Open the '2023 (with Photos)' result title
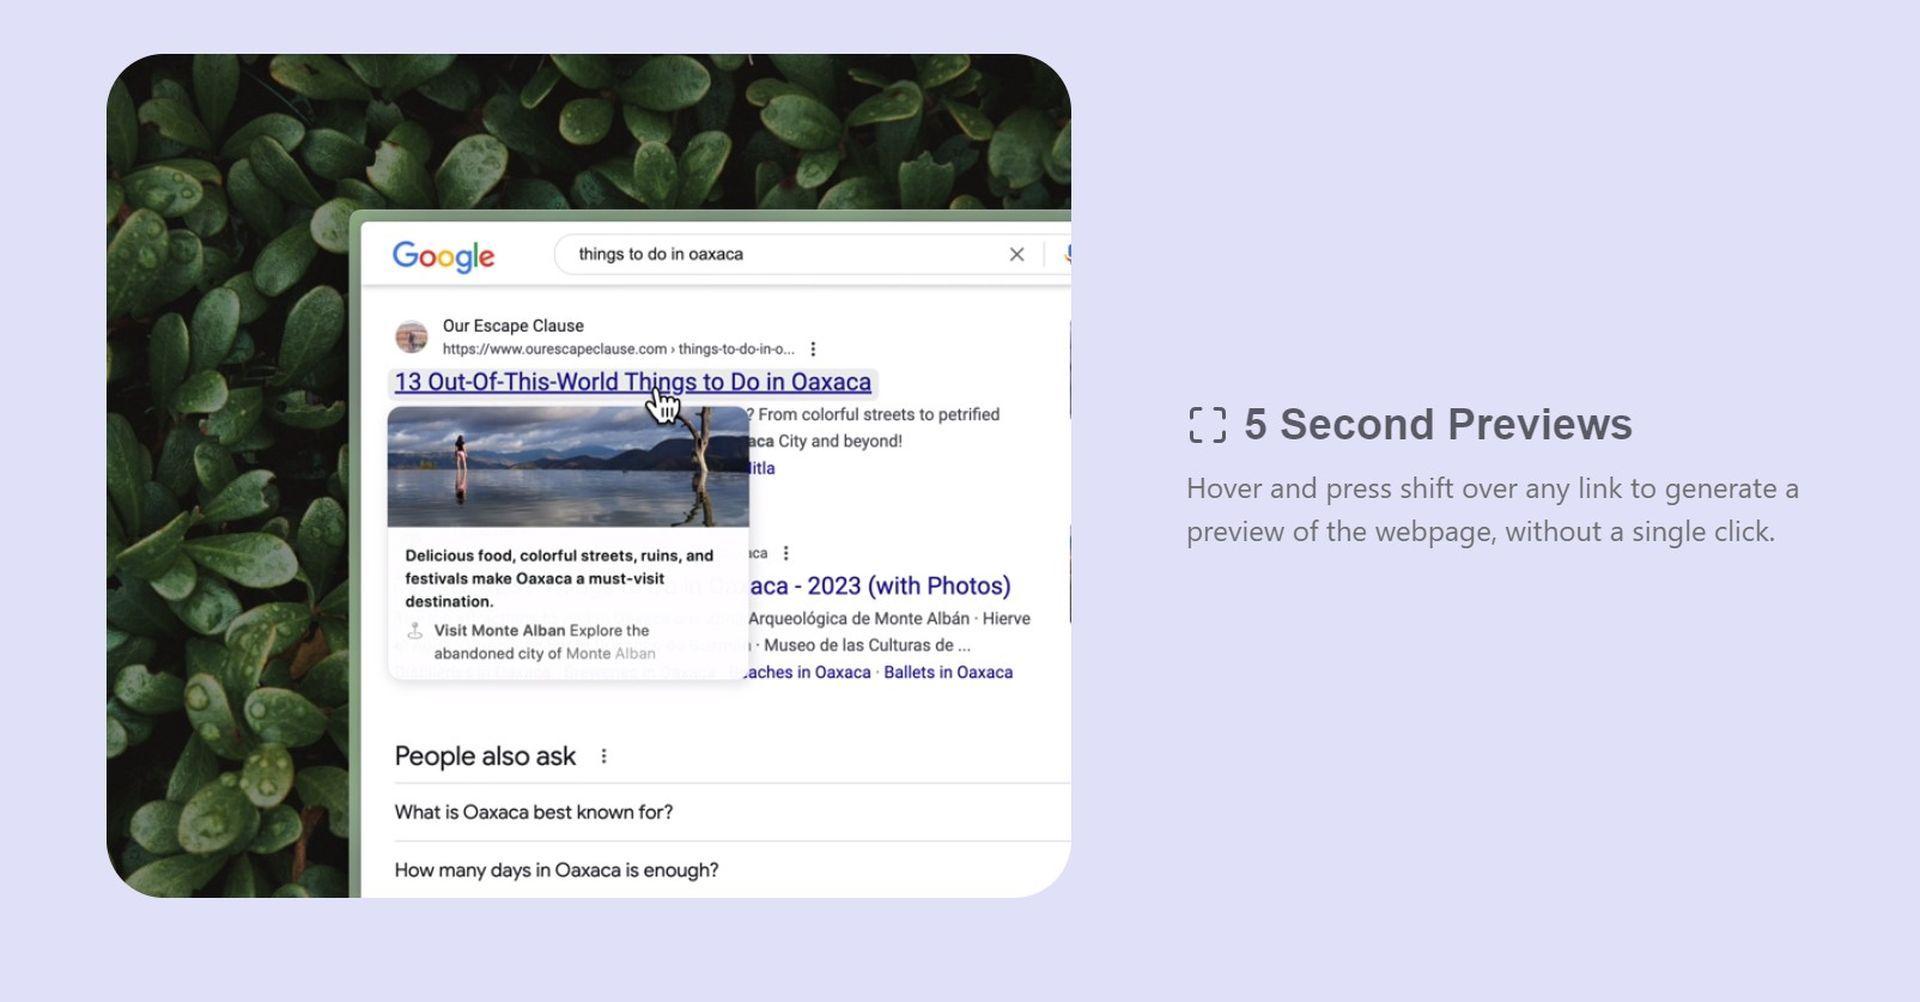The image size is (1920, 1002). pyautogui.click(x=880, y=586)
